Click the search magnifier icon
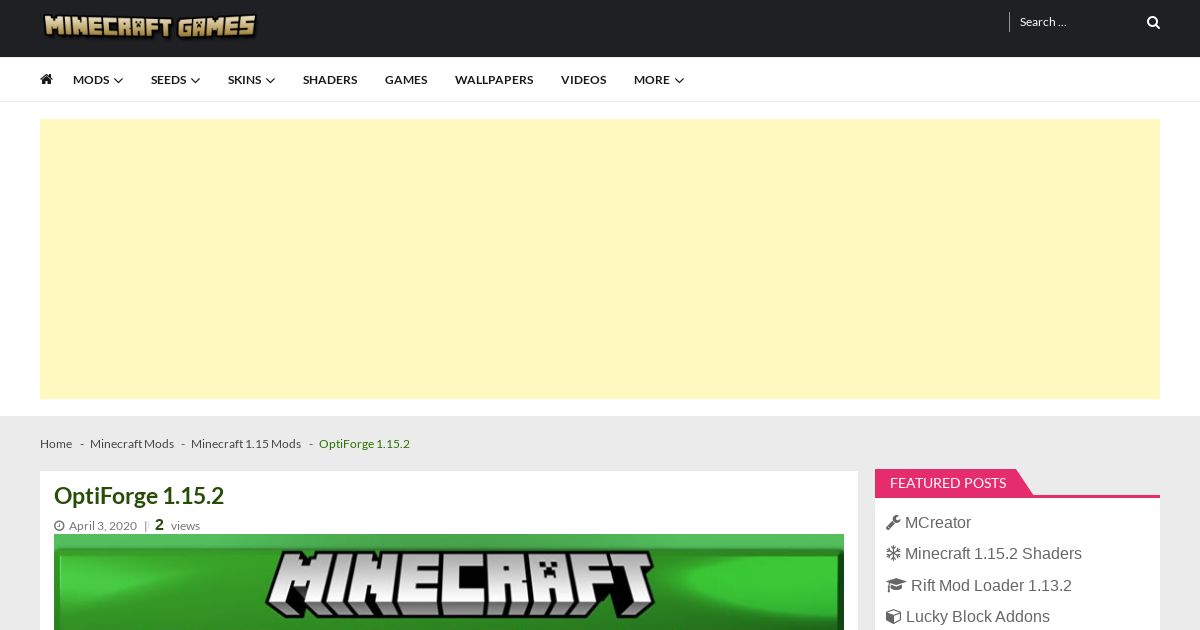Viewport: 1200px width, 630px height. [1153, 22]
